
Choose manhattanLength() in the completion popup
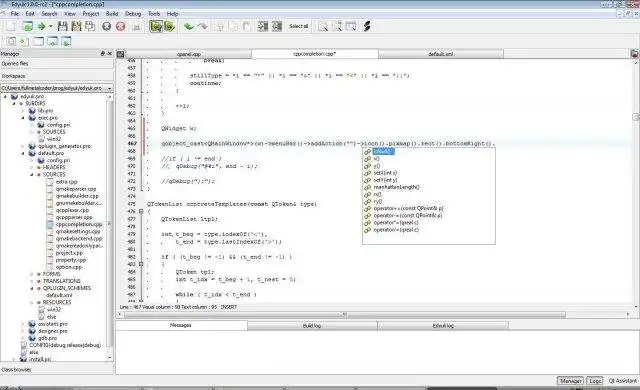coord(396,187)
